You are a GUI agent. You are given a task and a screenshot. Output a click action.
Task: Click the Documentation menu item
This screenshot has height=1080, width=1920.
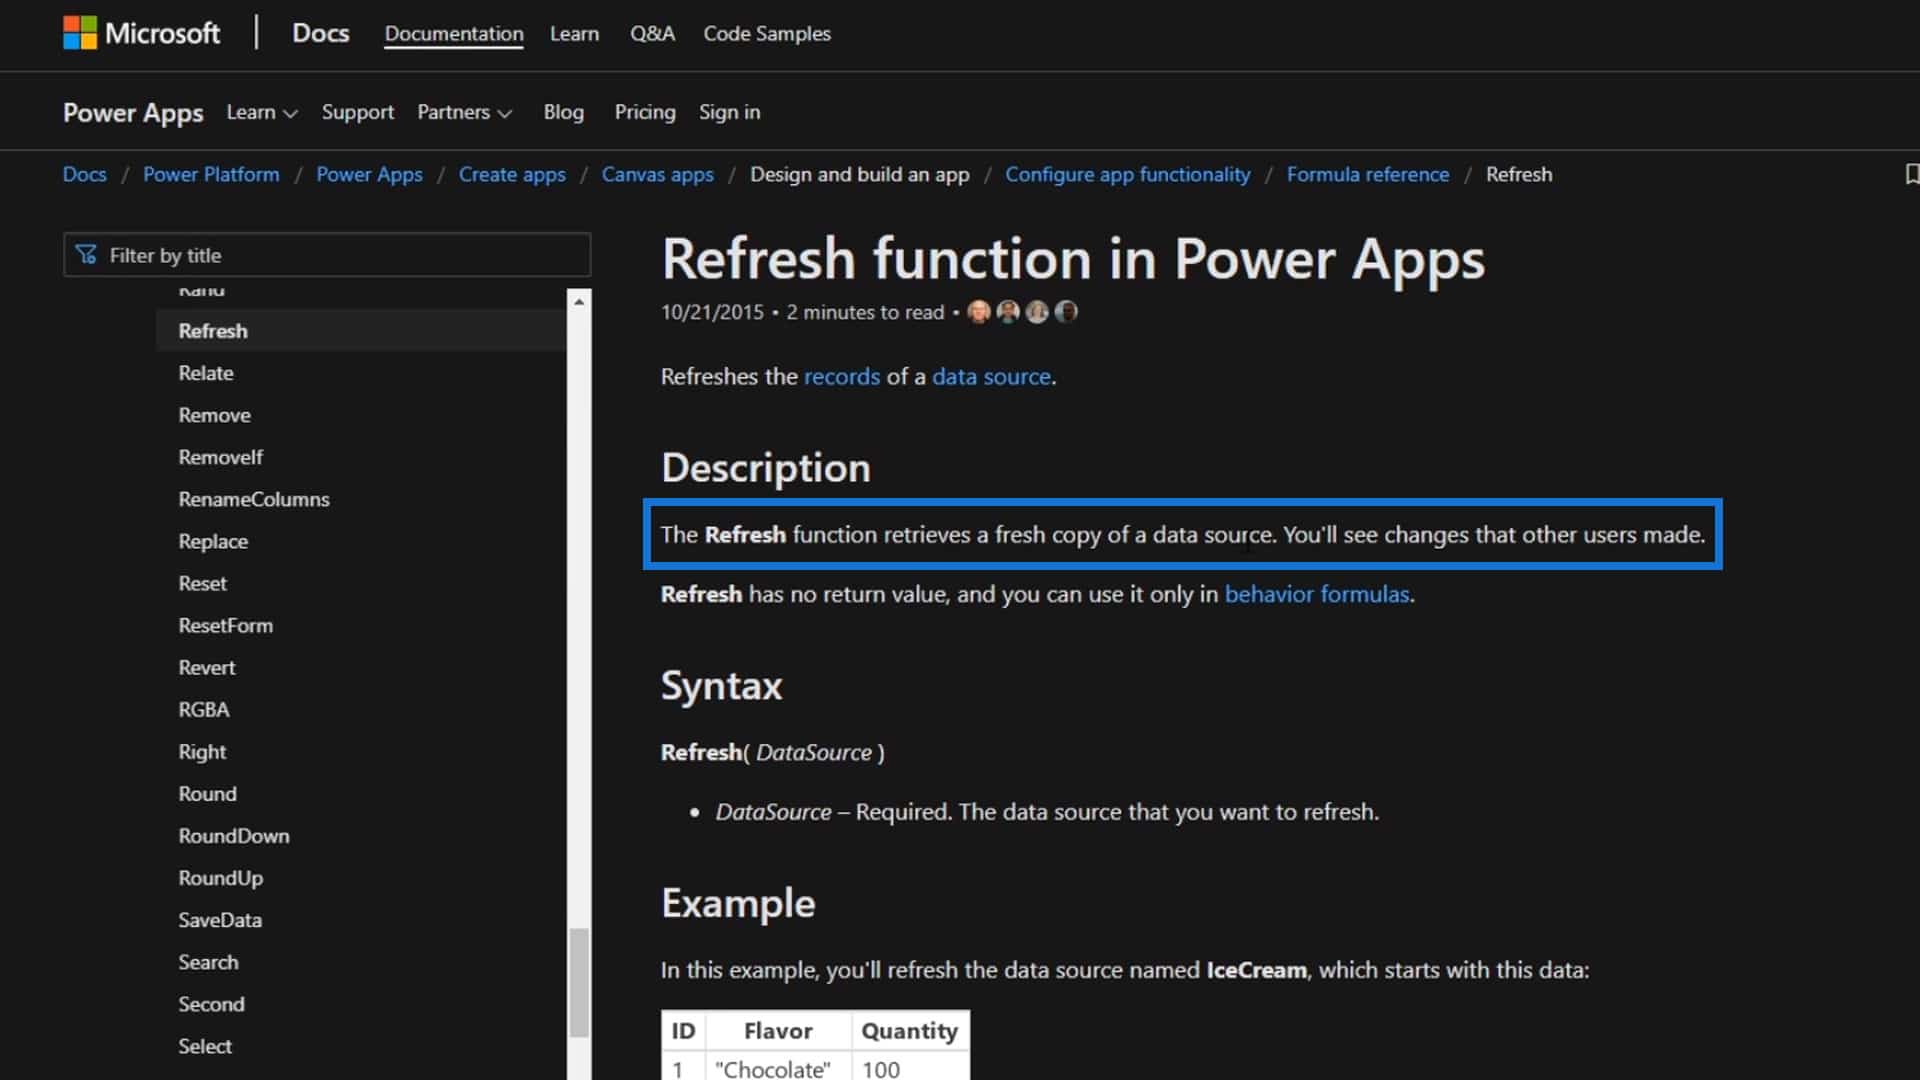point(454,33)
